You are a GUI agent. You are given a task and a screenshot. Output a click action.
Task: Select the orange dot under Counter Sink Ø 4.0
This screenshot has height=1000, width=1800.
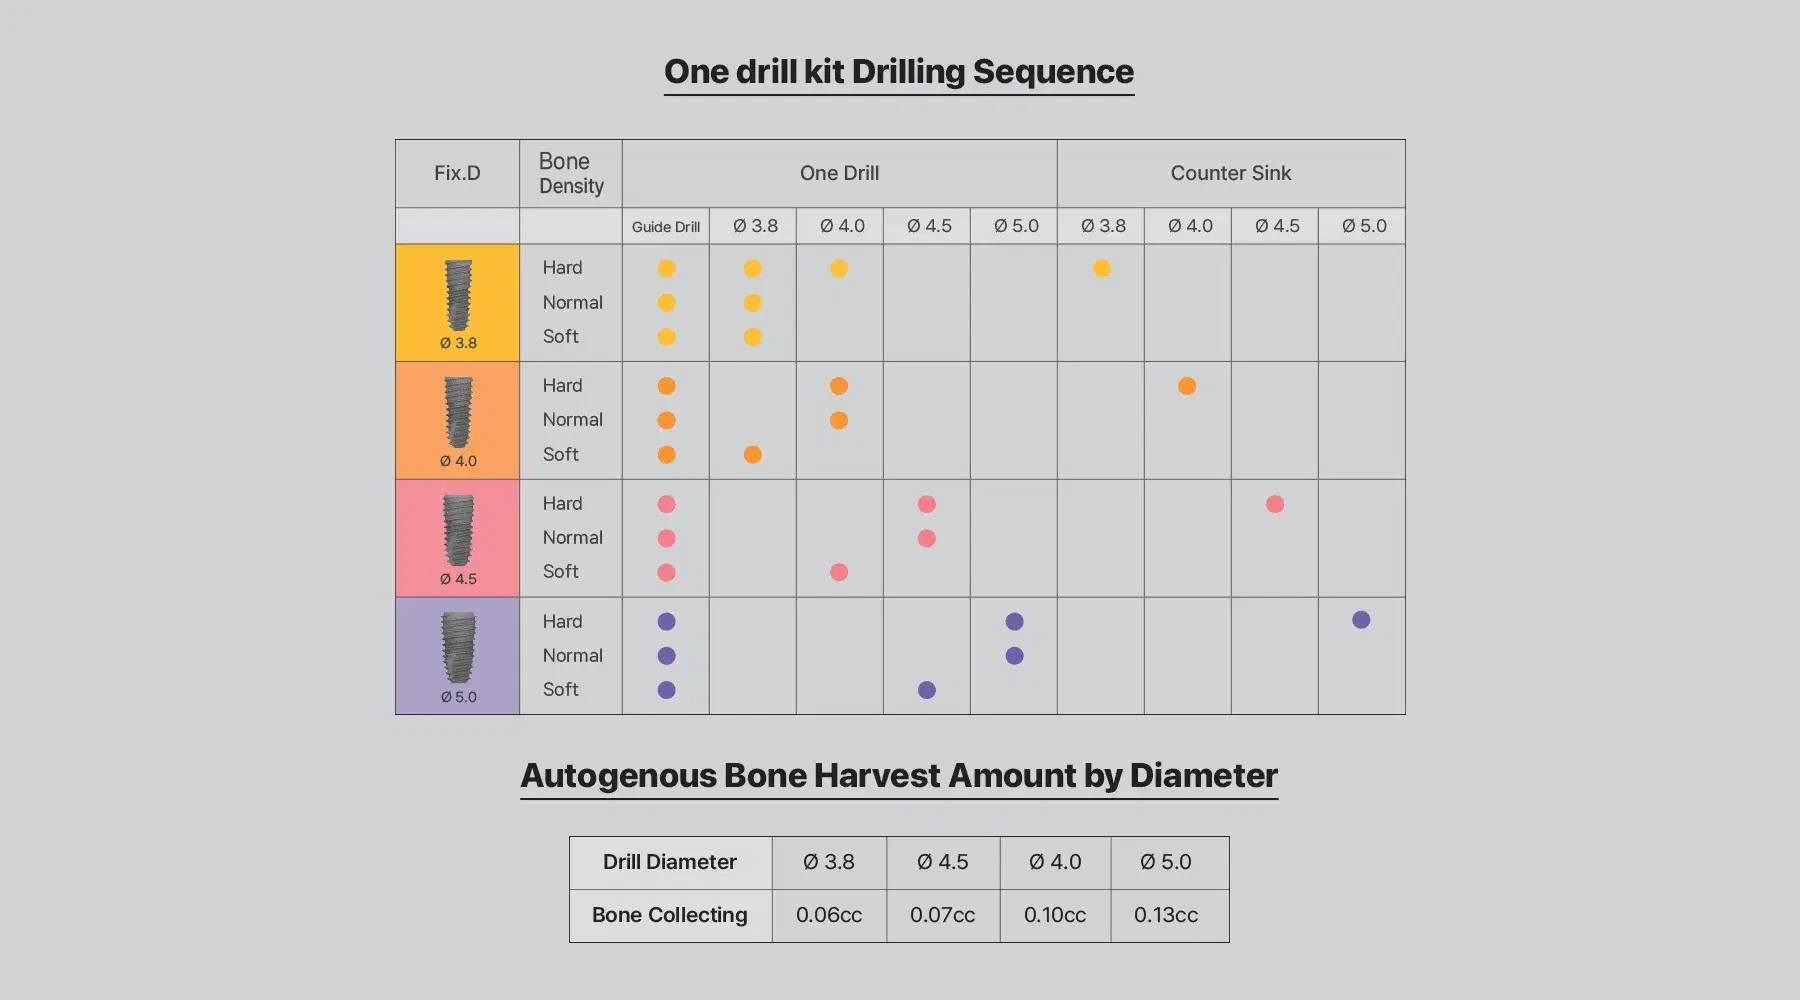pyautogui.click(x=1187, y=386)
